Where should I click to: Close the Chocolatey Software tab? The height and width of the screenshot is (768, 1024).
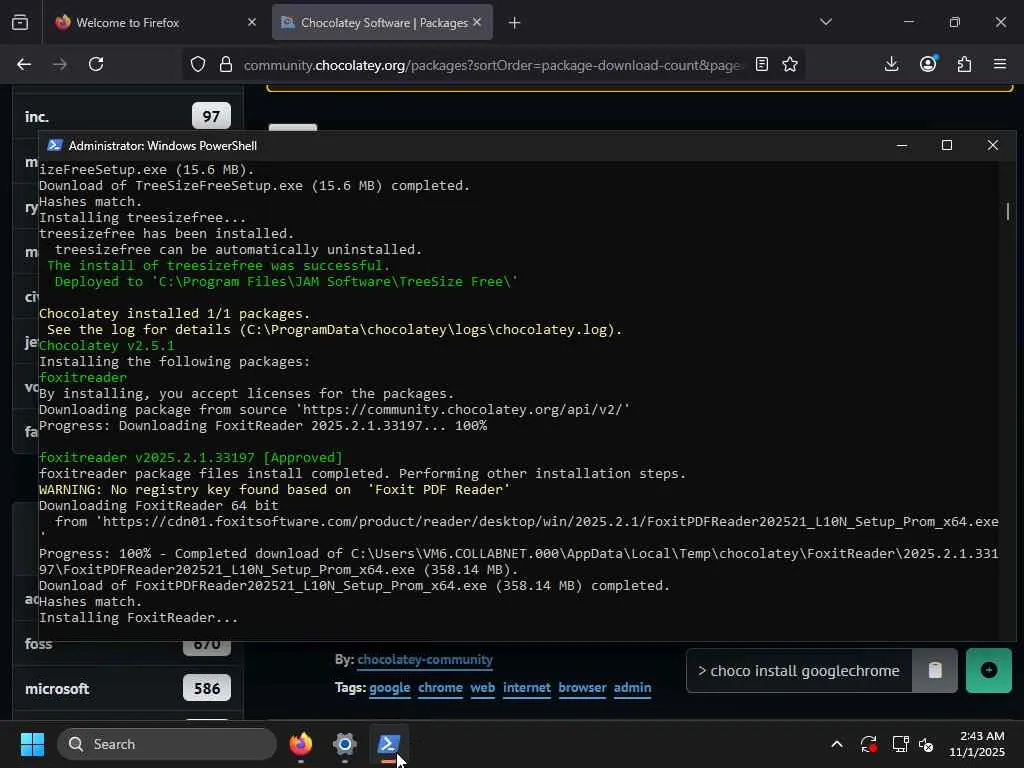(x=477, y=22)
